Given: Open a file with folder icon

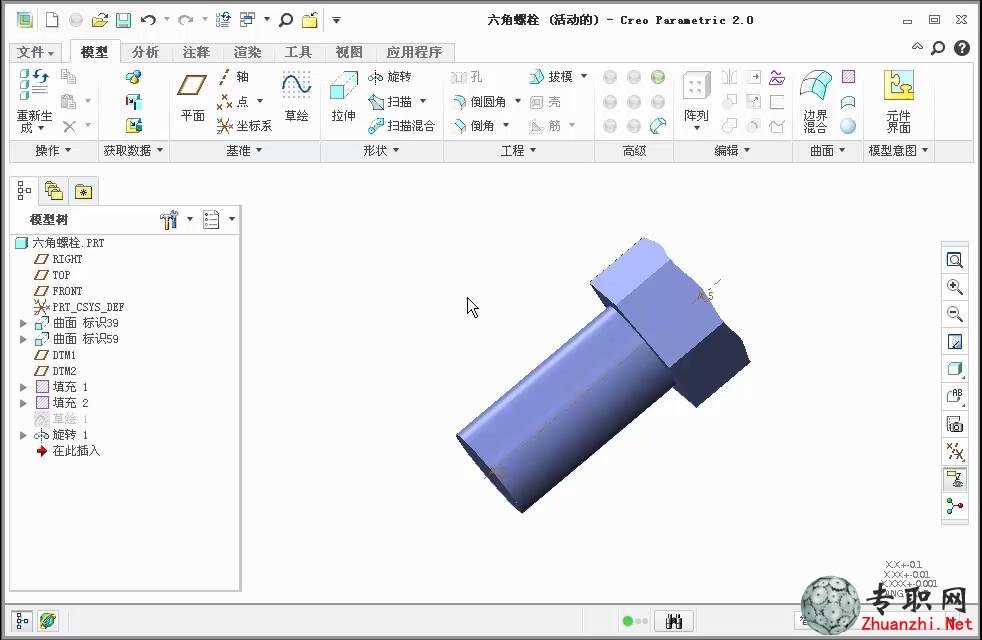Looking at the screenshot, I should point(99,20).
